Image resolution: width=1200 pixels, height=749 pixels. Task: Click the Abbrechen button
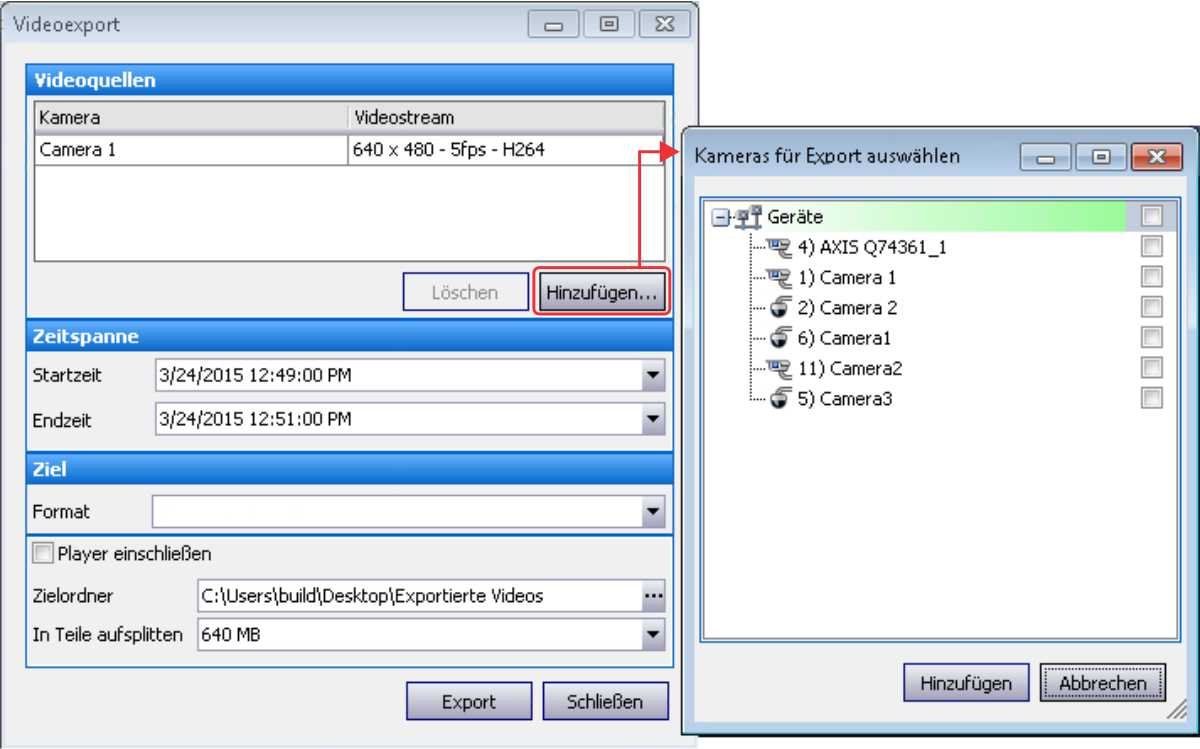pos(1103,683)
